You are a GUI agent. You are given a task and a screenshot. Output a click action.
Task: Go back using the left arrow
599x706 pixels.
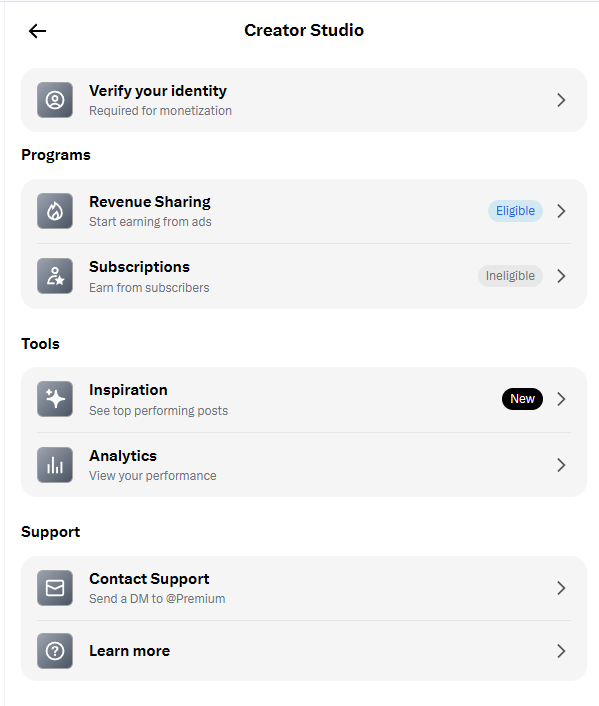(x=37, y=31)
